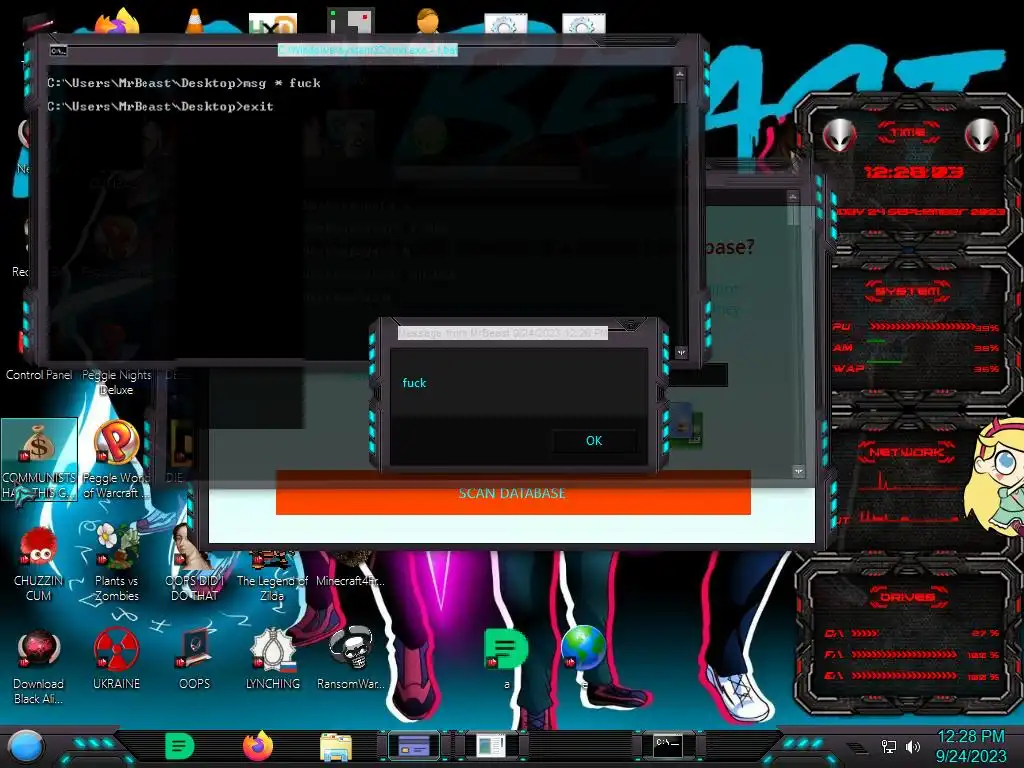The image size is (1024, 768).
Task: Select the RansomWar... skull desktop icon
Action: tap(350, 658)
